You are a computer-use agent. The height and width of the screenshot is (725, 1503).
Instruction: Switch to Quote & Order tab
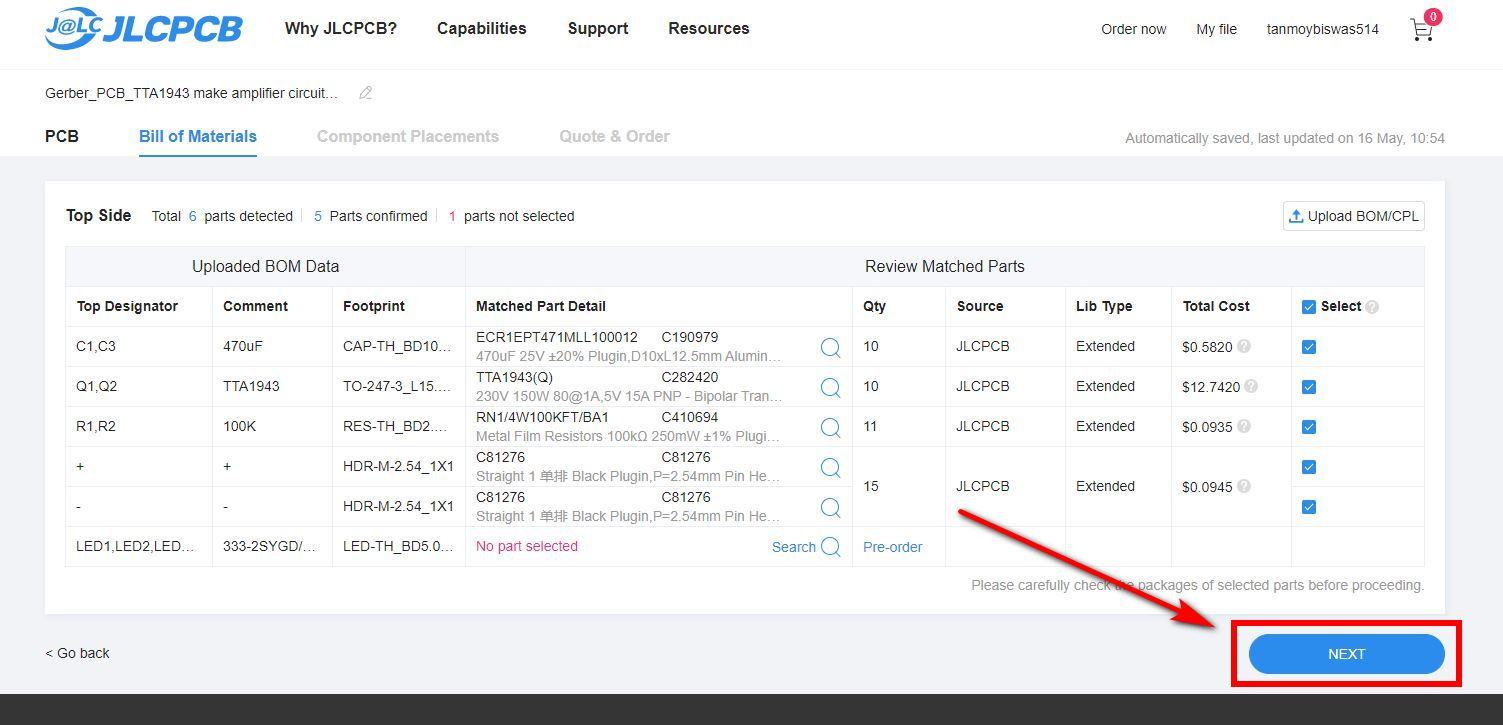pyautogui.click(x=614, y=136)
